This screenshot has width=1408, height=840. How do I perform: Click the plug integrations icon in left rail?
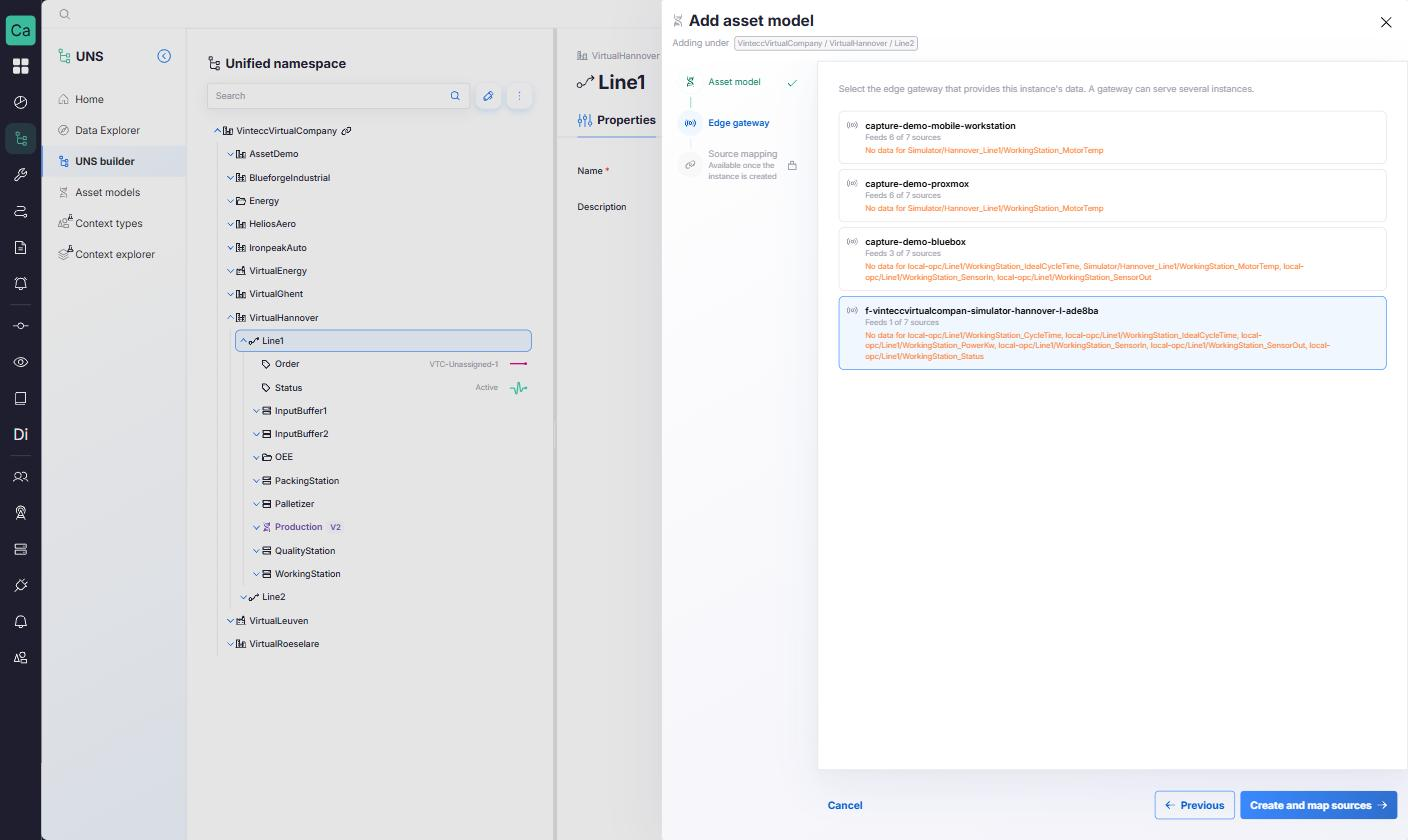point(20,585)
